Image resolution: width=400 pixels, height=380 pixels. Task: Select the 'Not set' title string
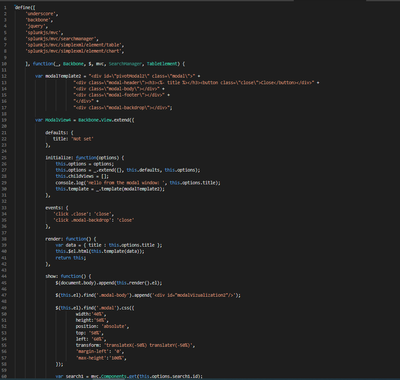82,139
